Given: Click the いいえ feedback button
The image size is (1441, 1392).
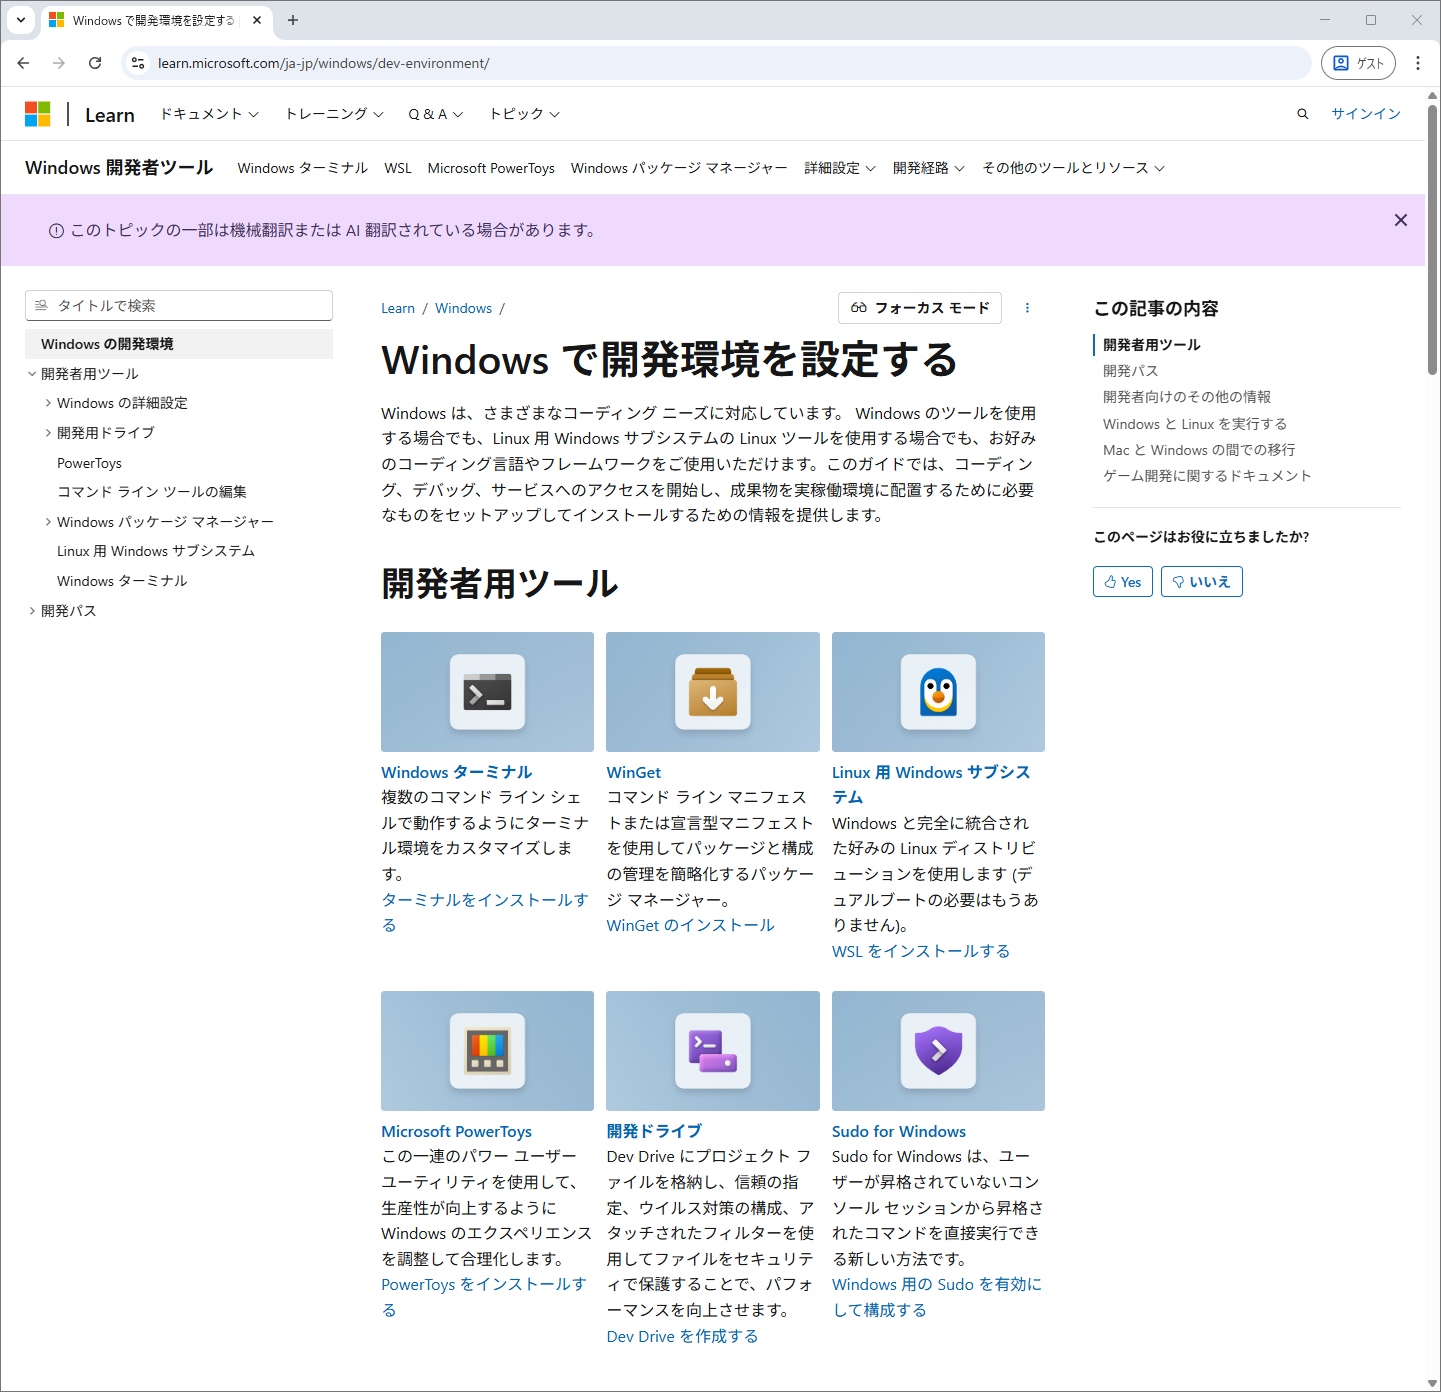Looking at the screenshot, I should point(1202,582).
